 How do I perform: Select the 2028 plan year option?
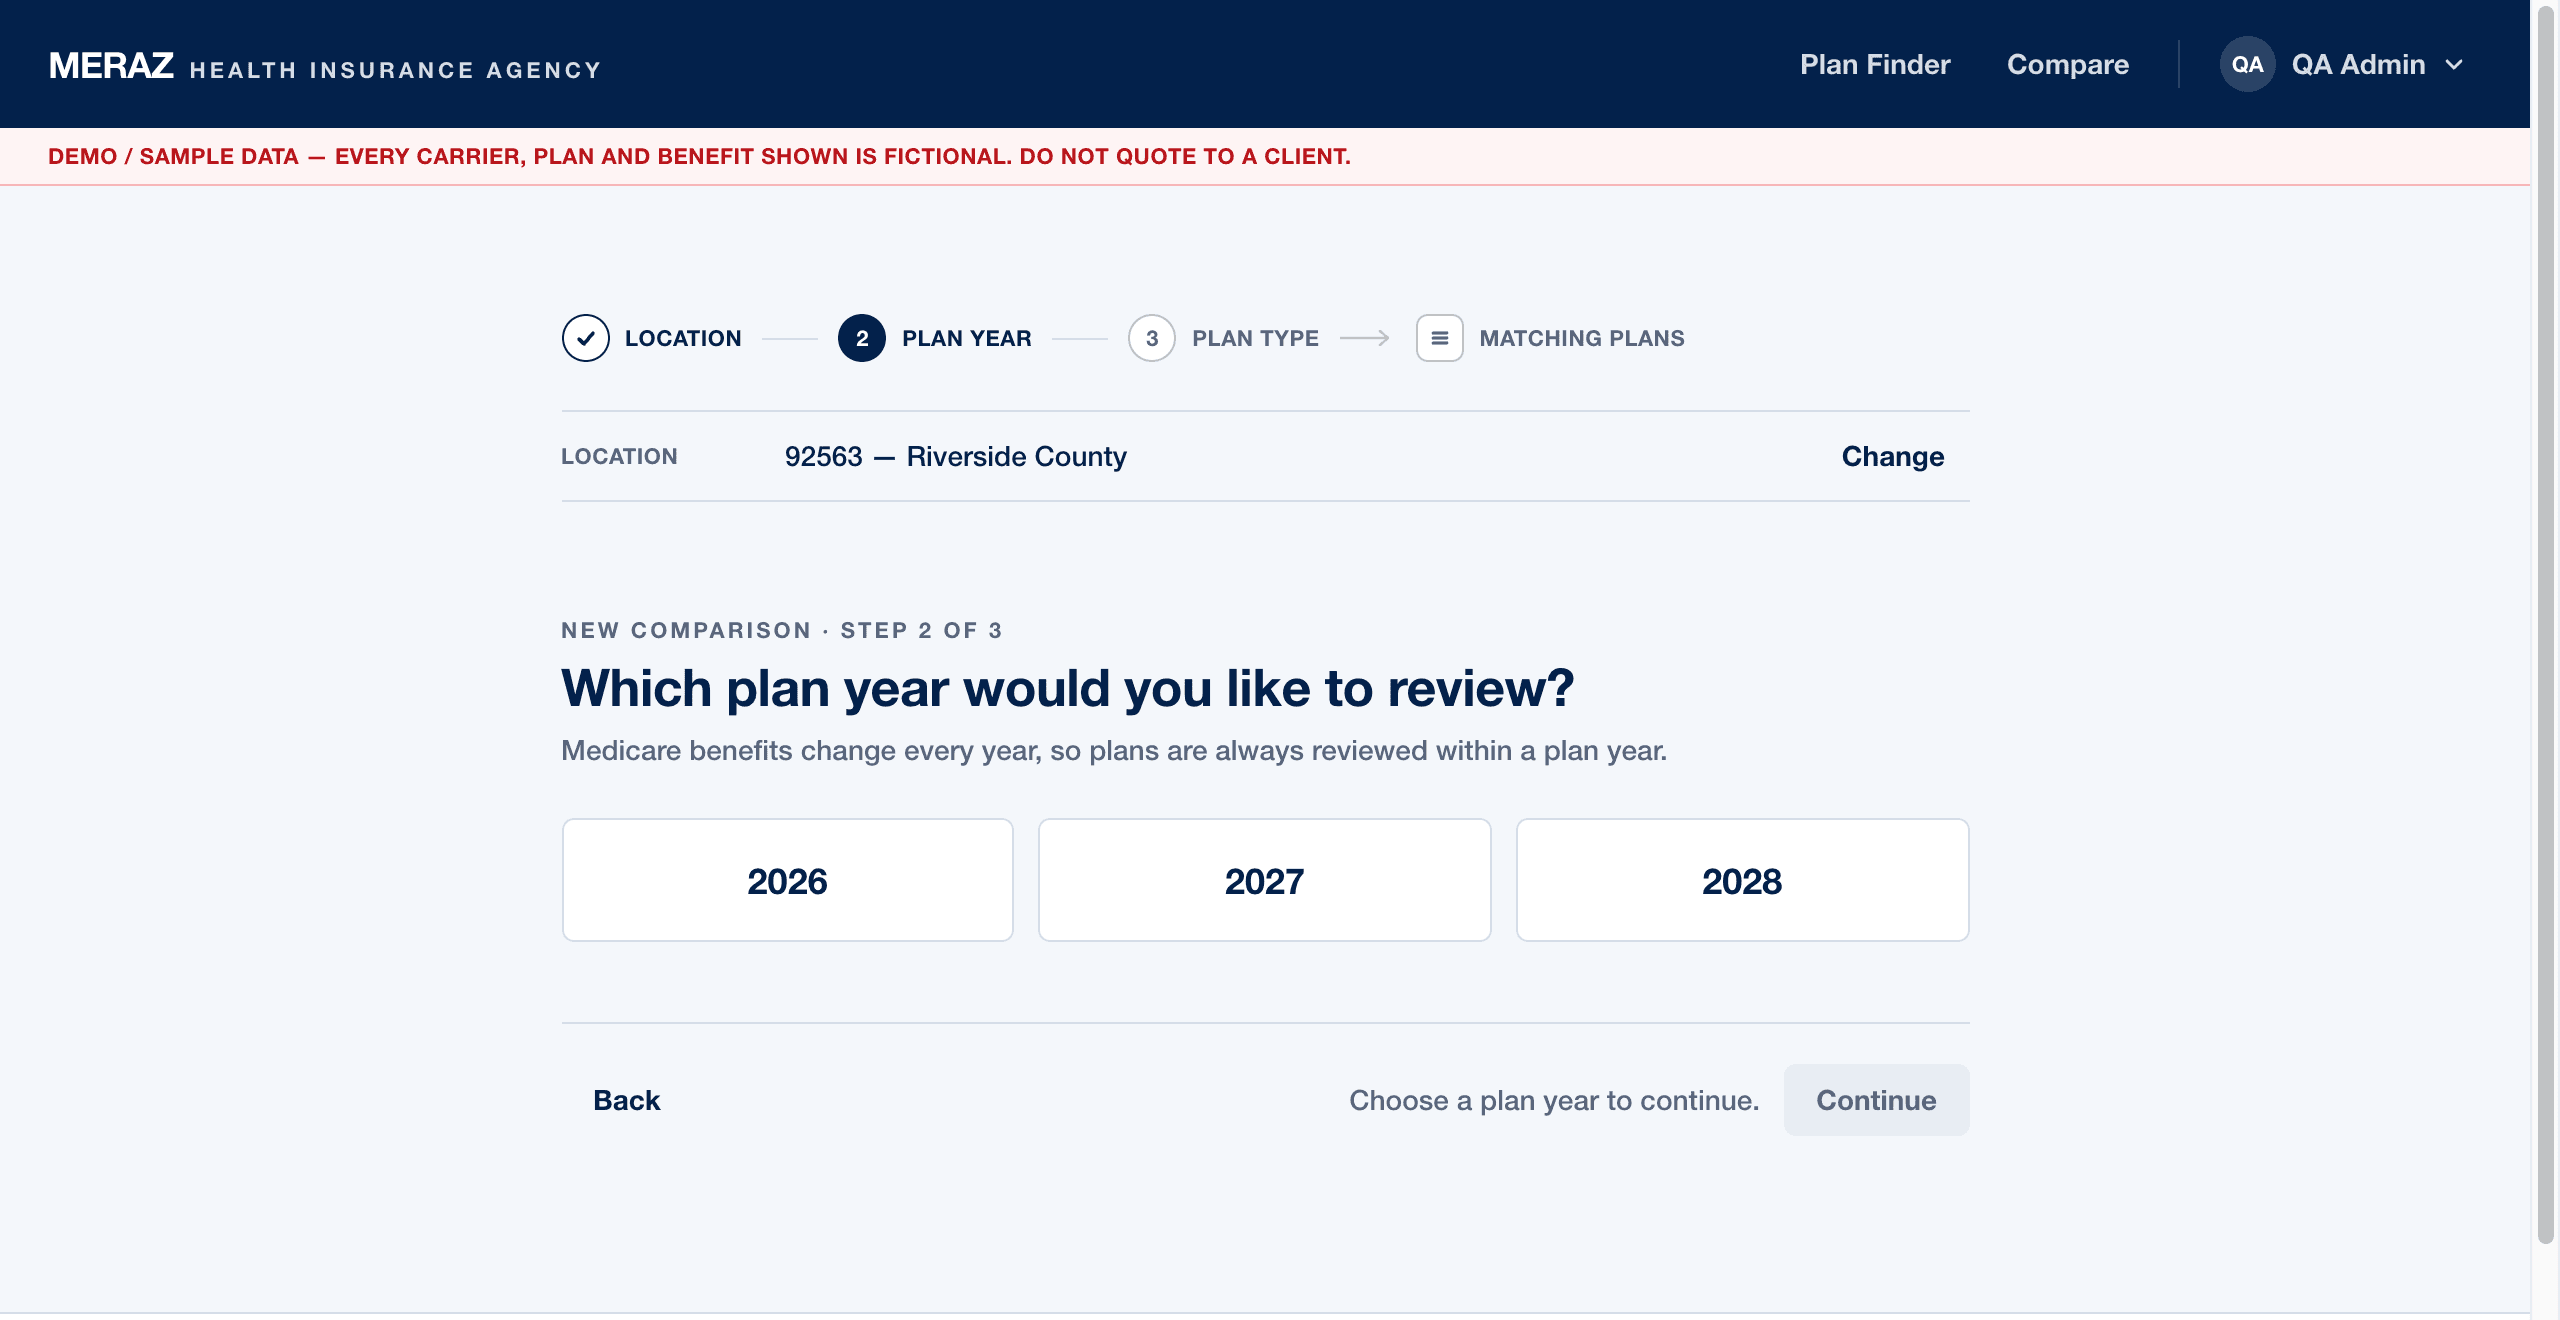pos(1742,880)
